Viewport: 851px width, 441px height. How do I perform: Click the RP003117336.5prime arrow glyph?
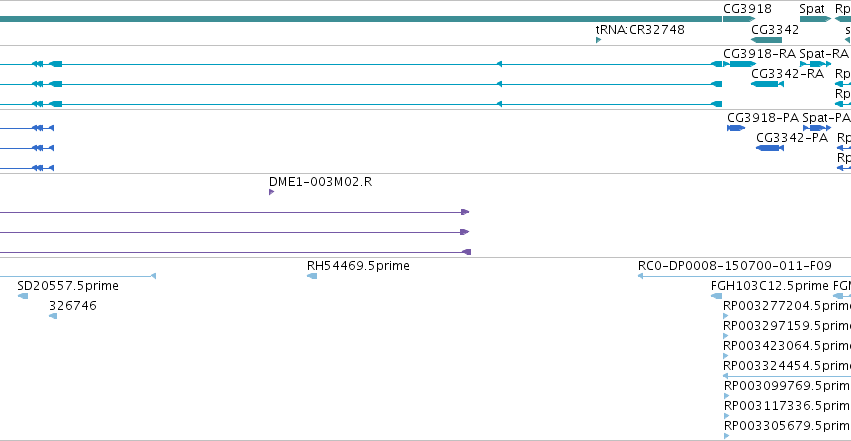[x=727, y=416]
